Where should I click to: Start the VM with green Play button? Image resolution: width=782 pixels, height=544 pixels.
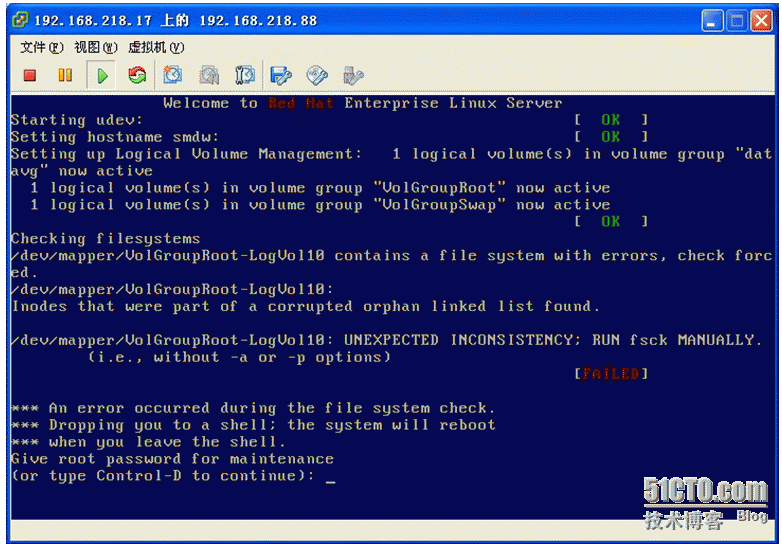[x=102, y=76]
